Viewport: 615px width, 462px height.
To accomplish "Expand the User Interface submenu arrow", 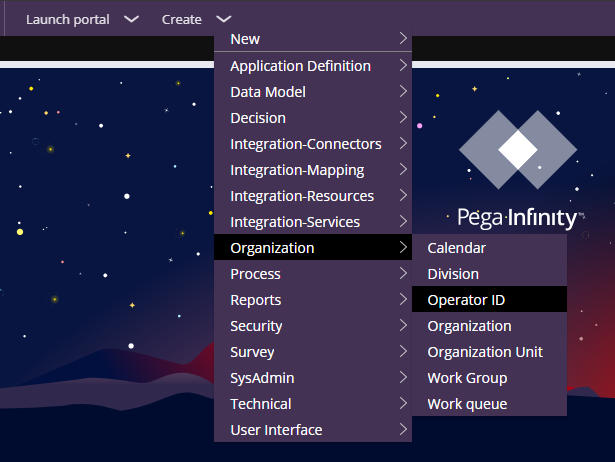I will 403,430.
